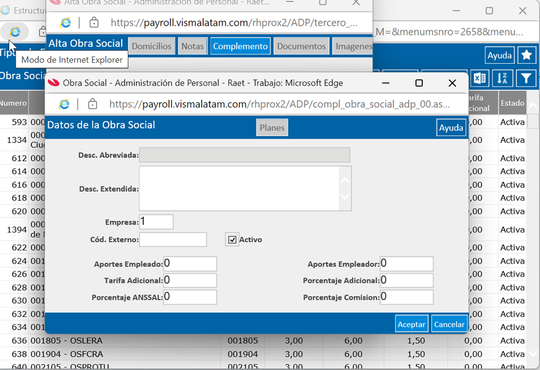Click inside the Desc. Extendida text area
Image resolution: width=540 pixels, height=370 pixels.
tap(239, 188)
